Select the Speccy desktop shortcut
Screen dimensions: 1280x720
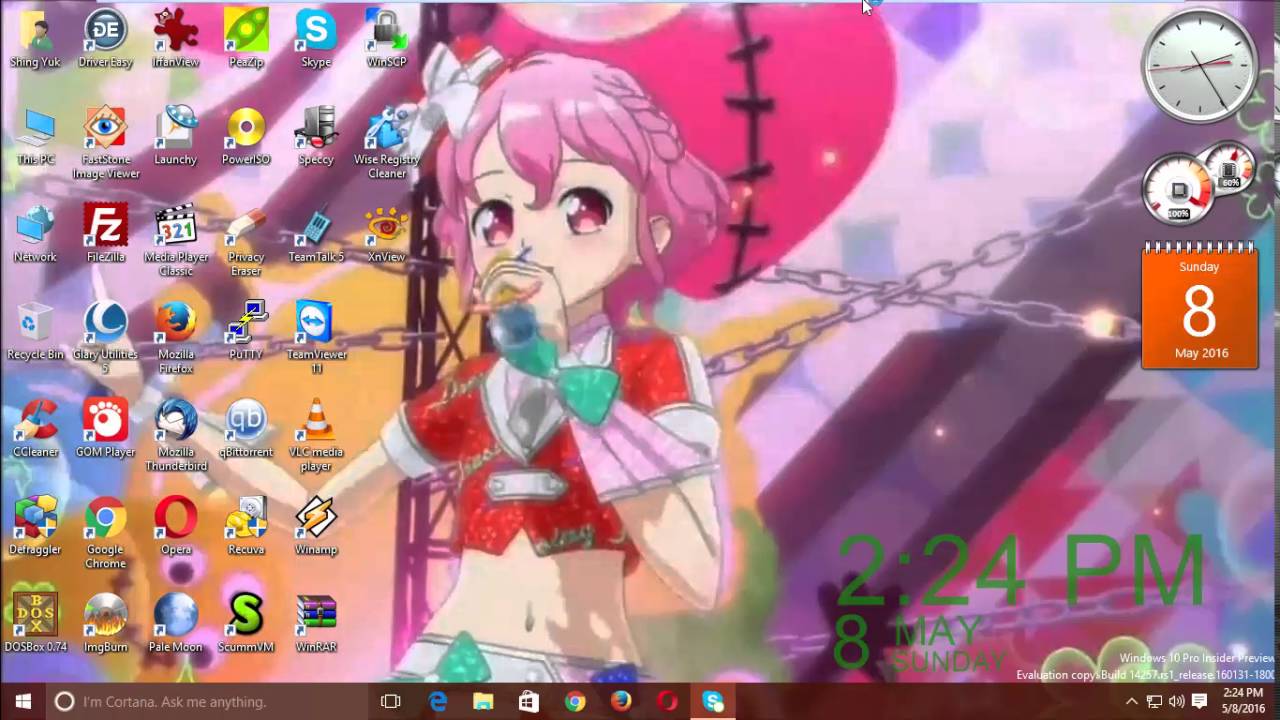click(316, 137)
